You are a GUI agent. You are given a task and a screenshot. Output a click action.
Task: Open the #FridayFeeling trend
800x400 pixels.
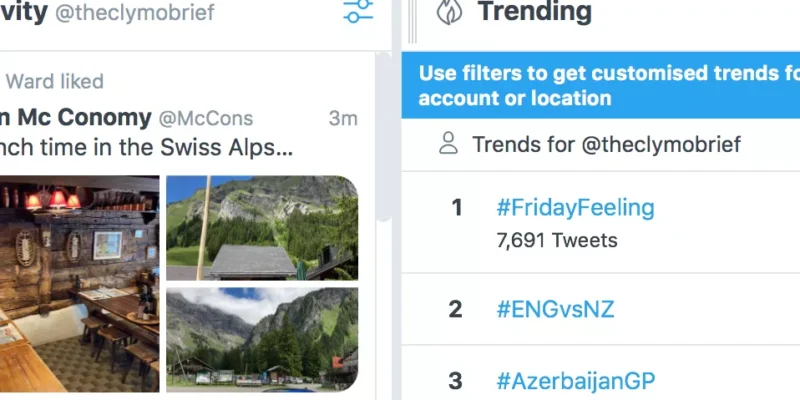(575, 208)
